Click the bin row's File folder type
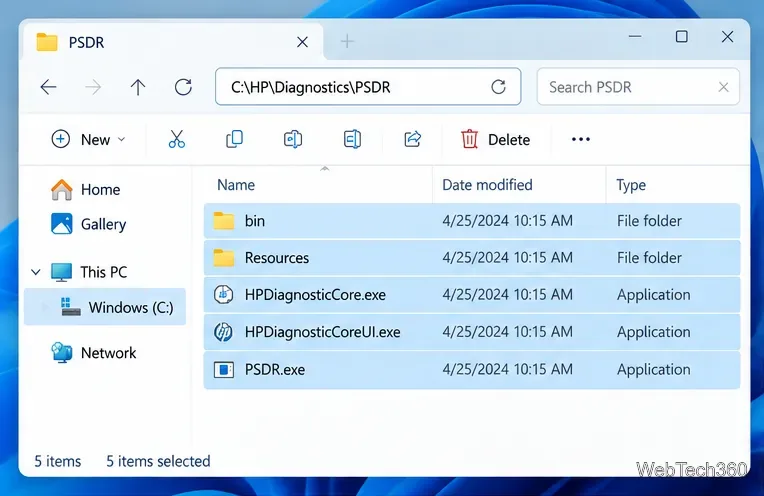This screenshot has width=764, height=496. pos(649,221)
